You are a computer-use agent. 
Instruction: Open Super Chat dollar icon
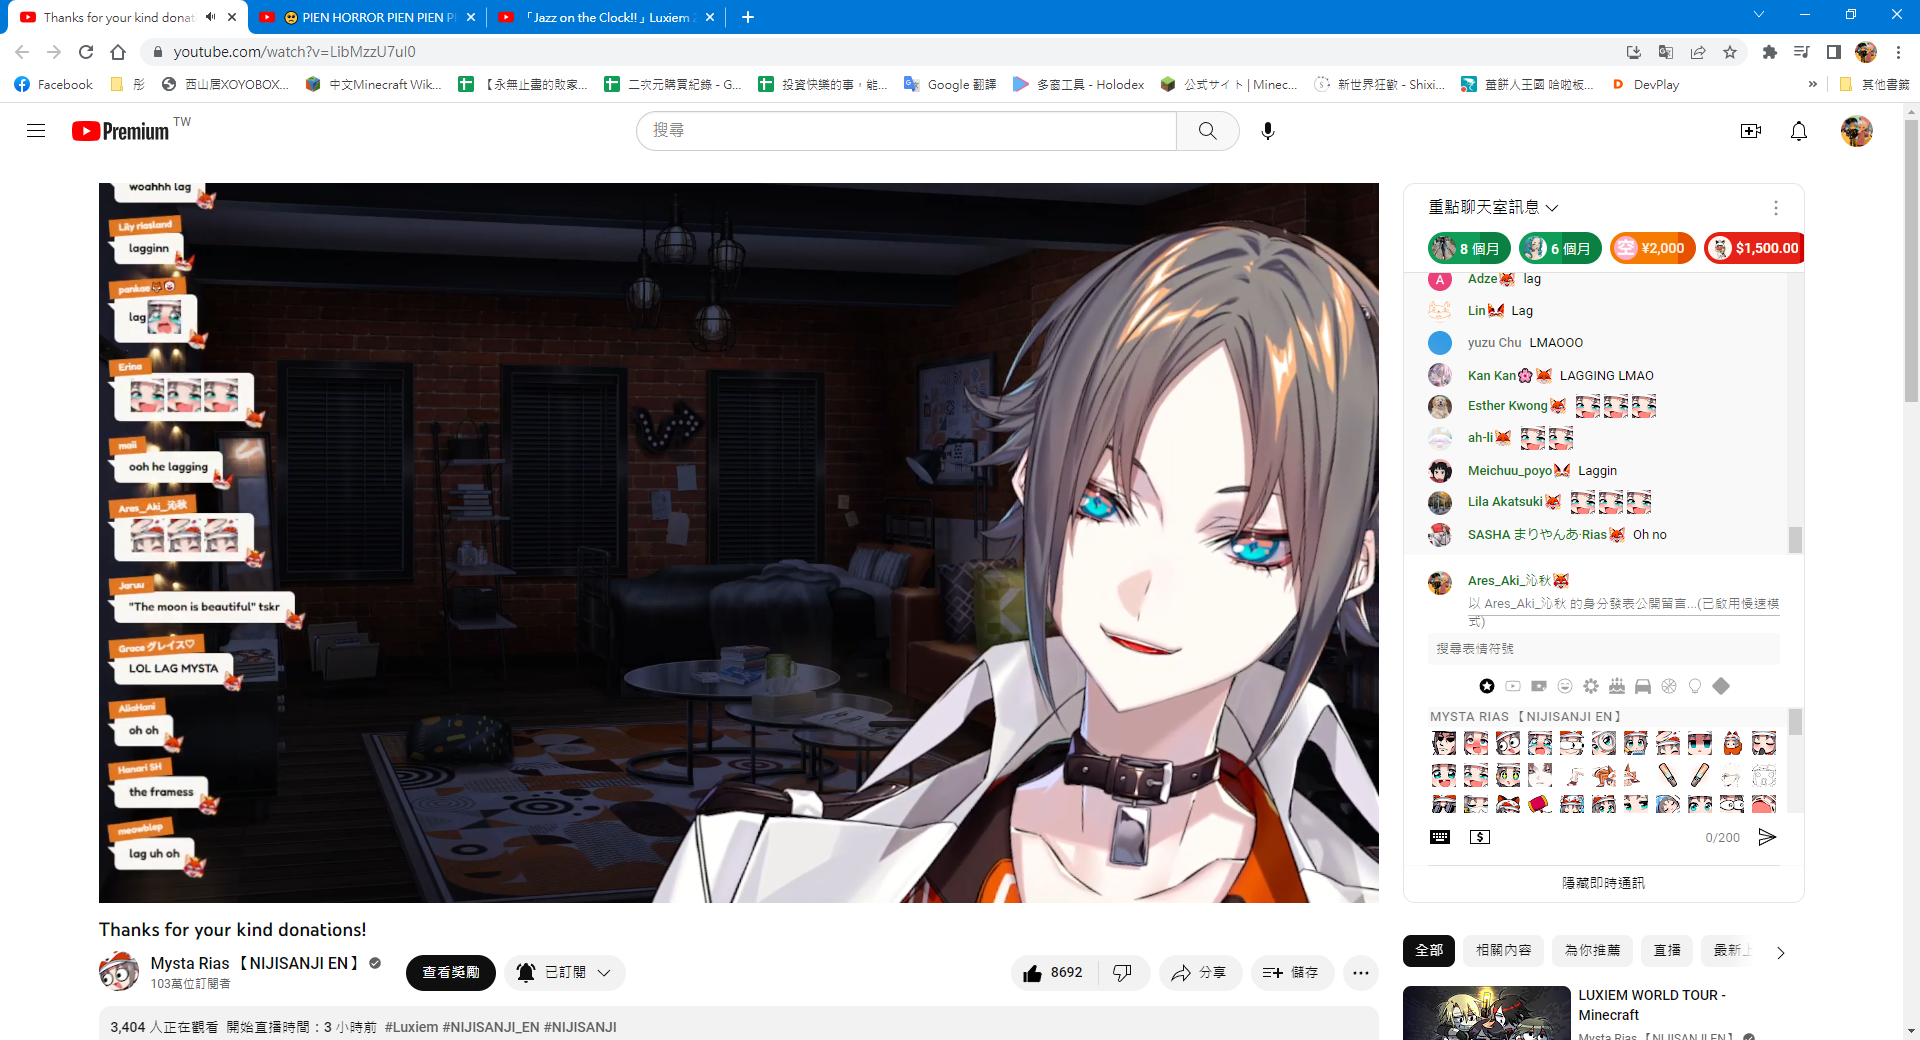click(1480, 837)
